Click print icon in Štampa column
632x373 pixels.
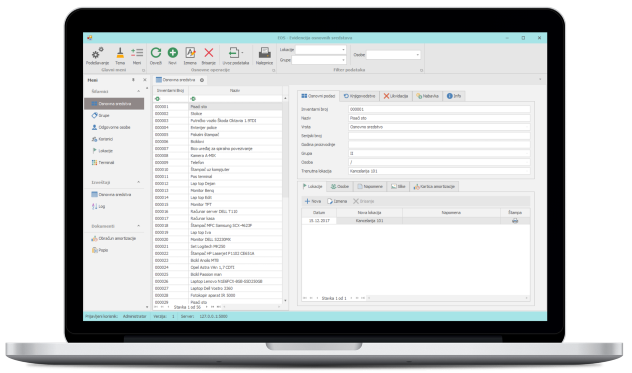click(515, 221)
